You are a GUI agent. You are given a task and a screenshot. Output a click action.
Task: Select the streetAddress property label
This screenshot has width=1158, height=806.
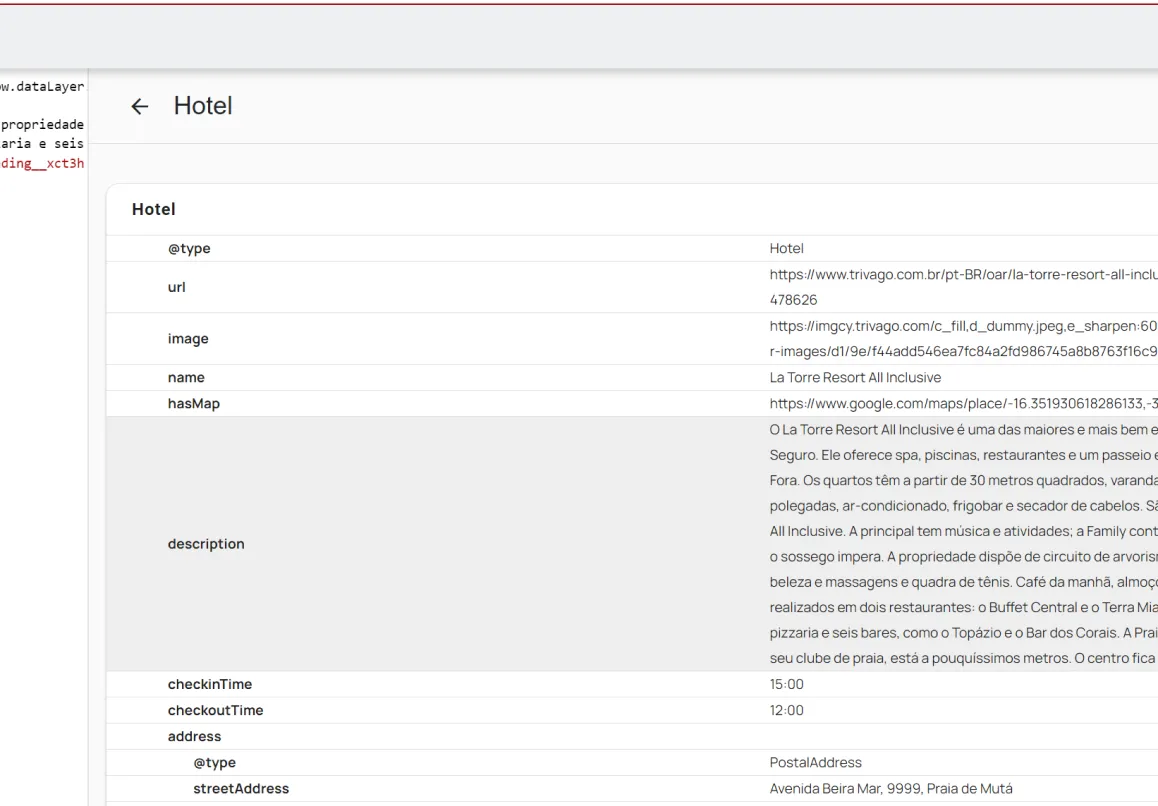[241, 788]
